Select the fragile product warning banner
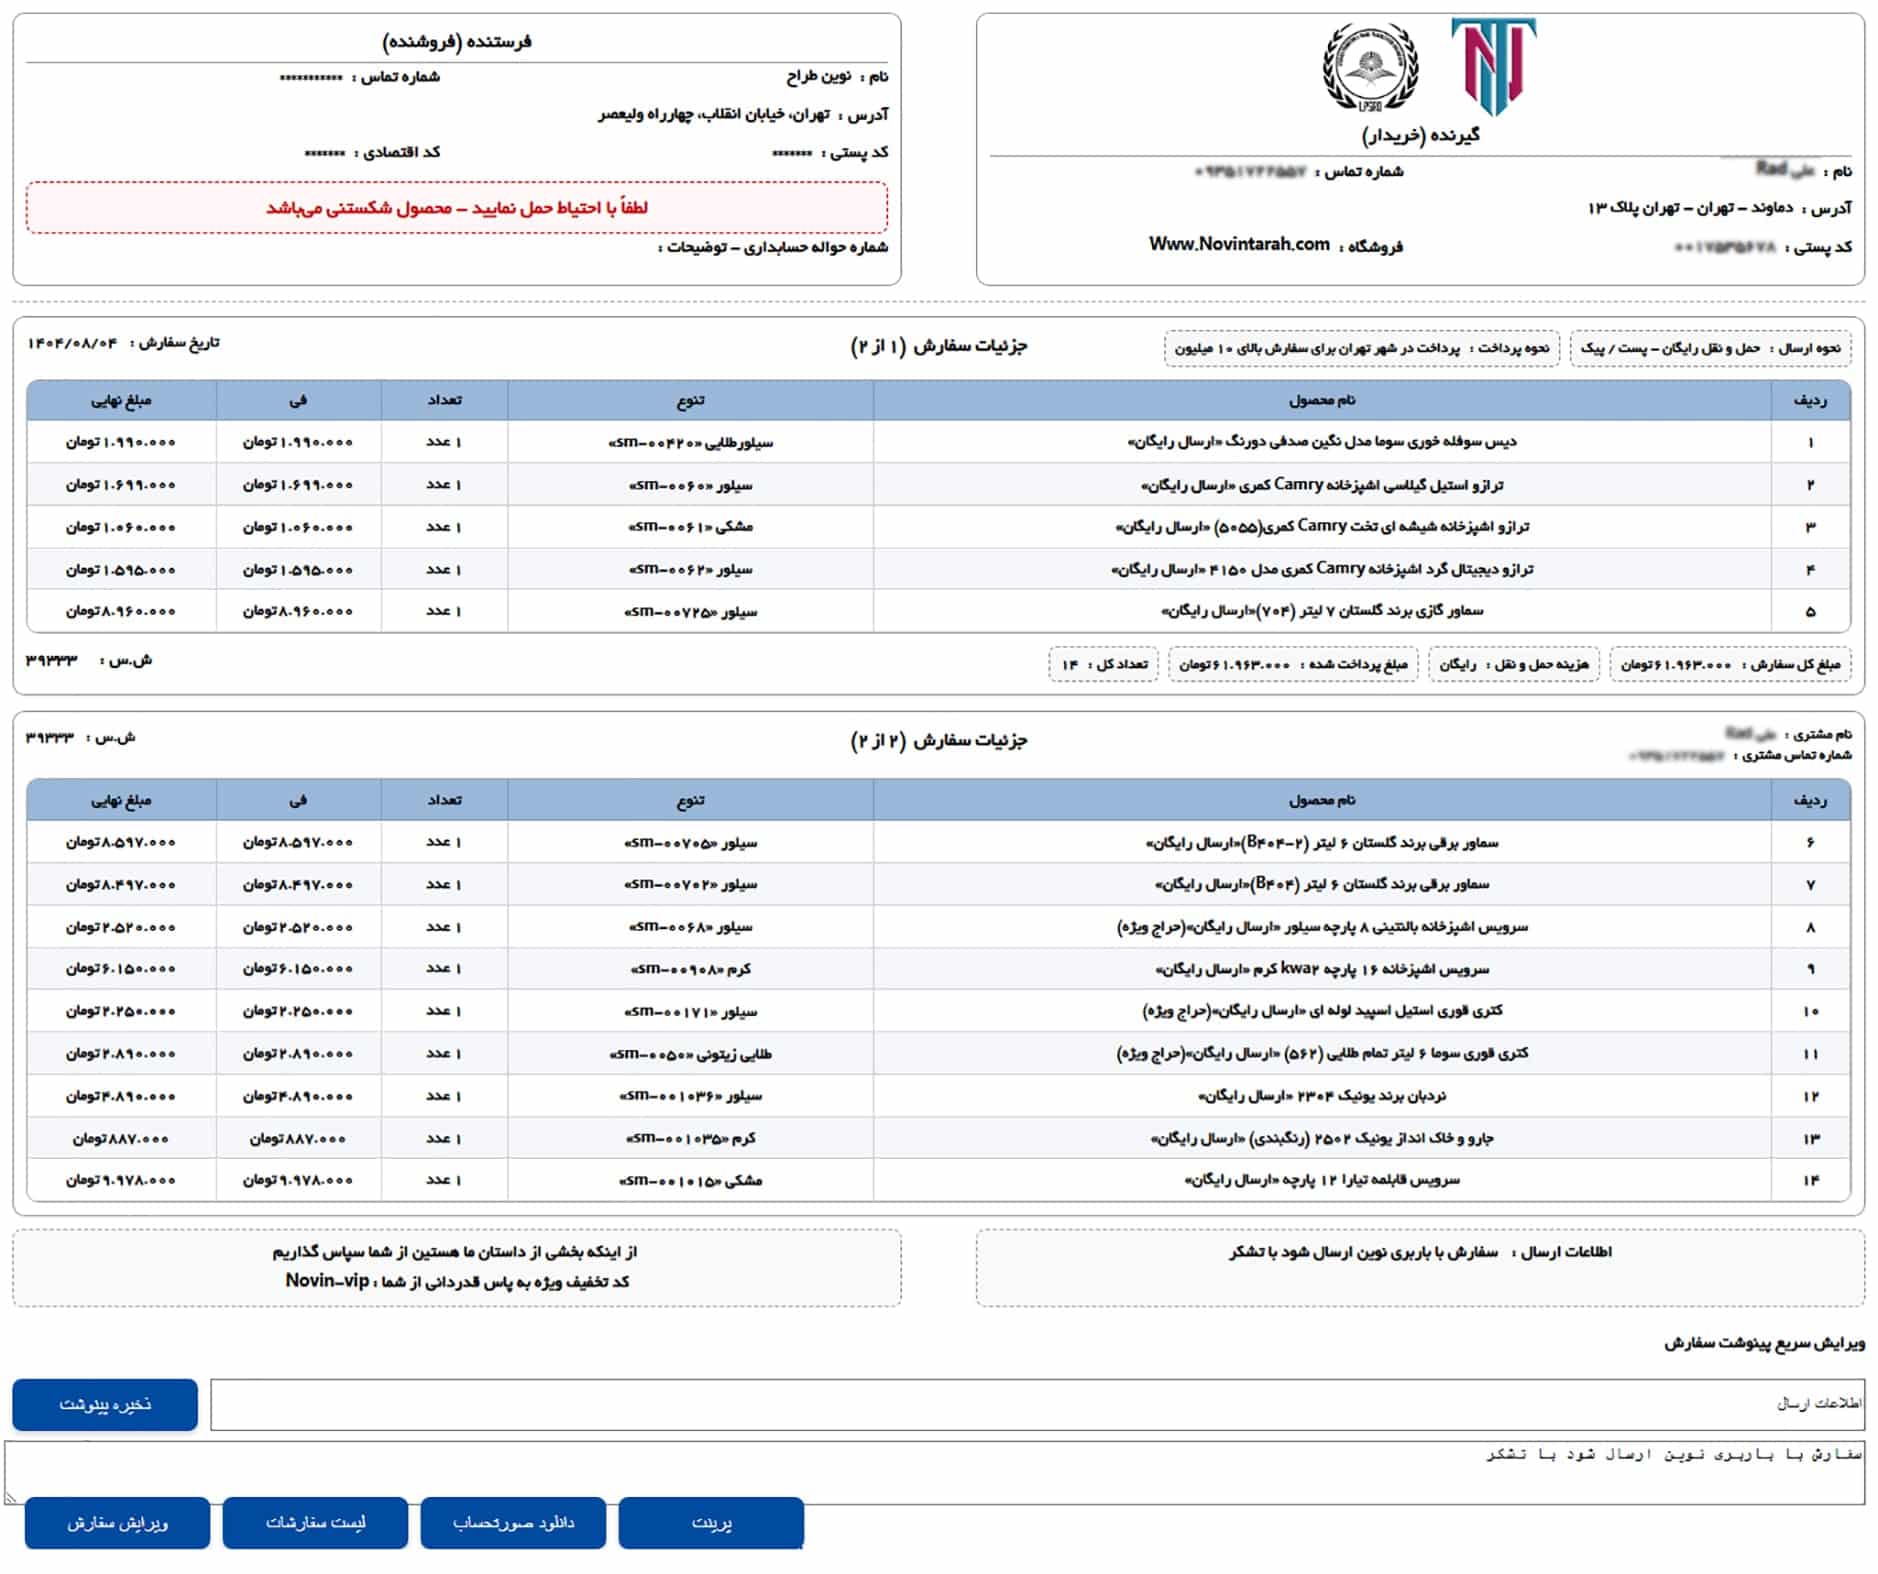1878x1574 pixels. [x=455, y=207]
